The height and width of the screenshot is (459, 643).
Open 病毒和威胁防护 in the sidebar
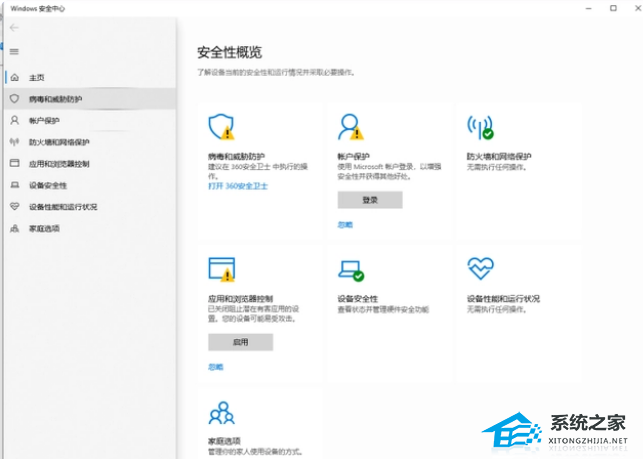point(55,99)
